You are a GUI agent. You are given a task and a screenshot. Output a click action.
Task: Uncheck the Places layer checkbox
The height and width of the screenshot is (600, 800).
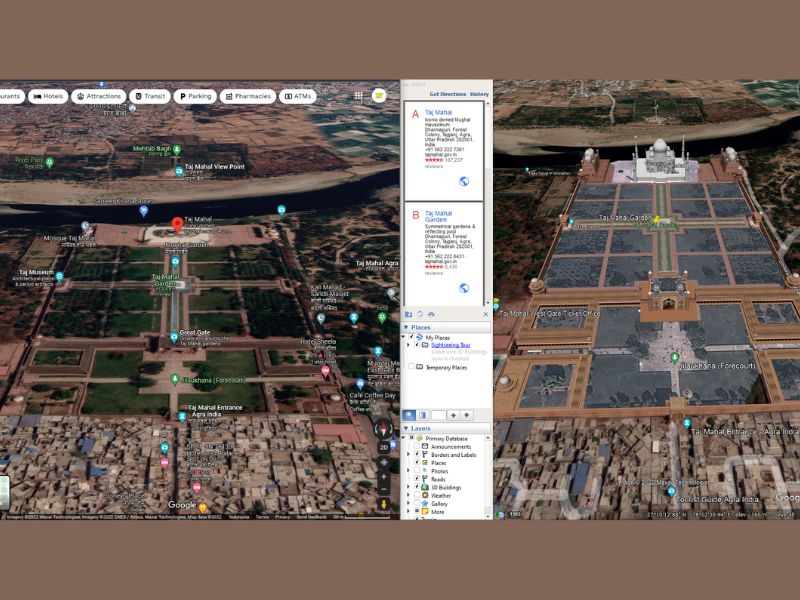point(417,463)
